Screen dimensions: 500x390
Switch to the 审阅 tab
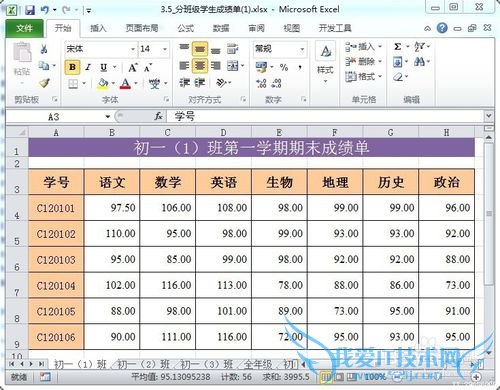[x=256, y=28]
